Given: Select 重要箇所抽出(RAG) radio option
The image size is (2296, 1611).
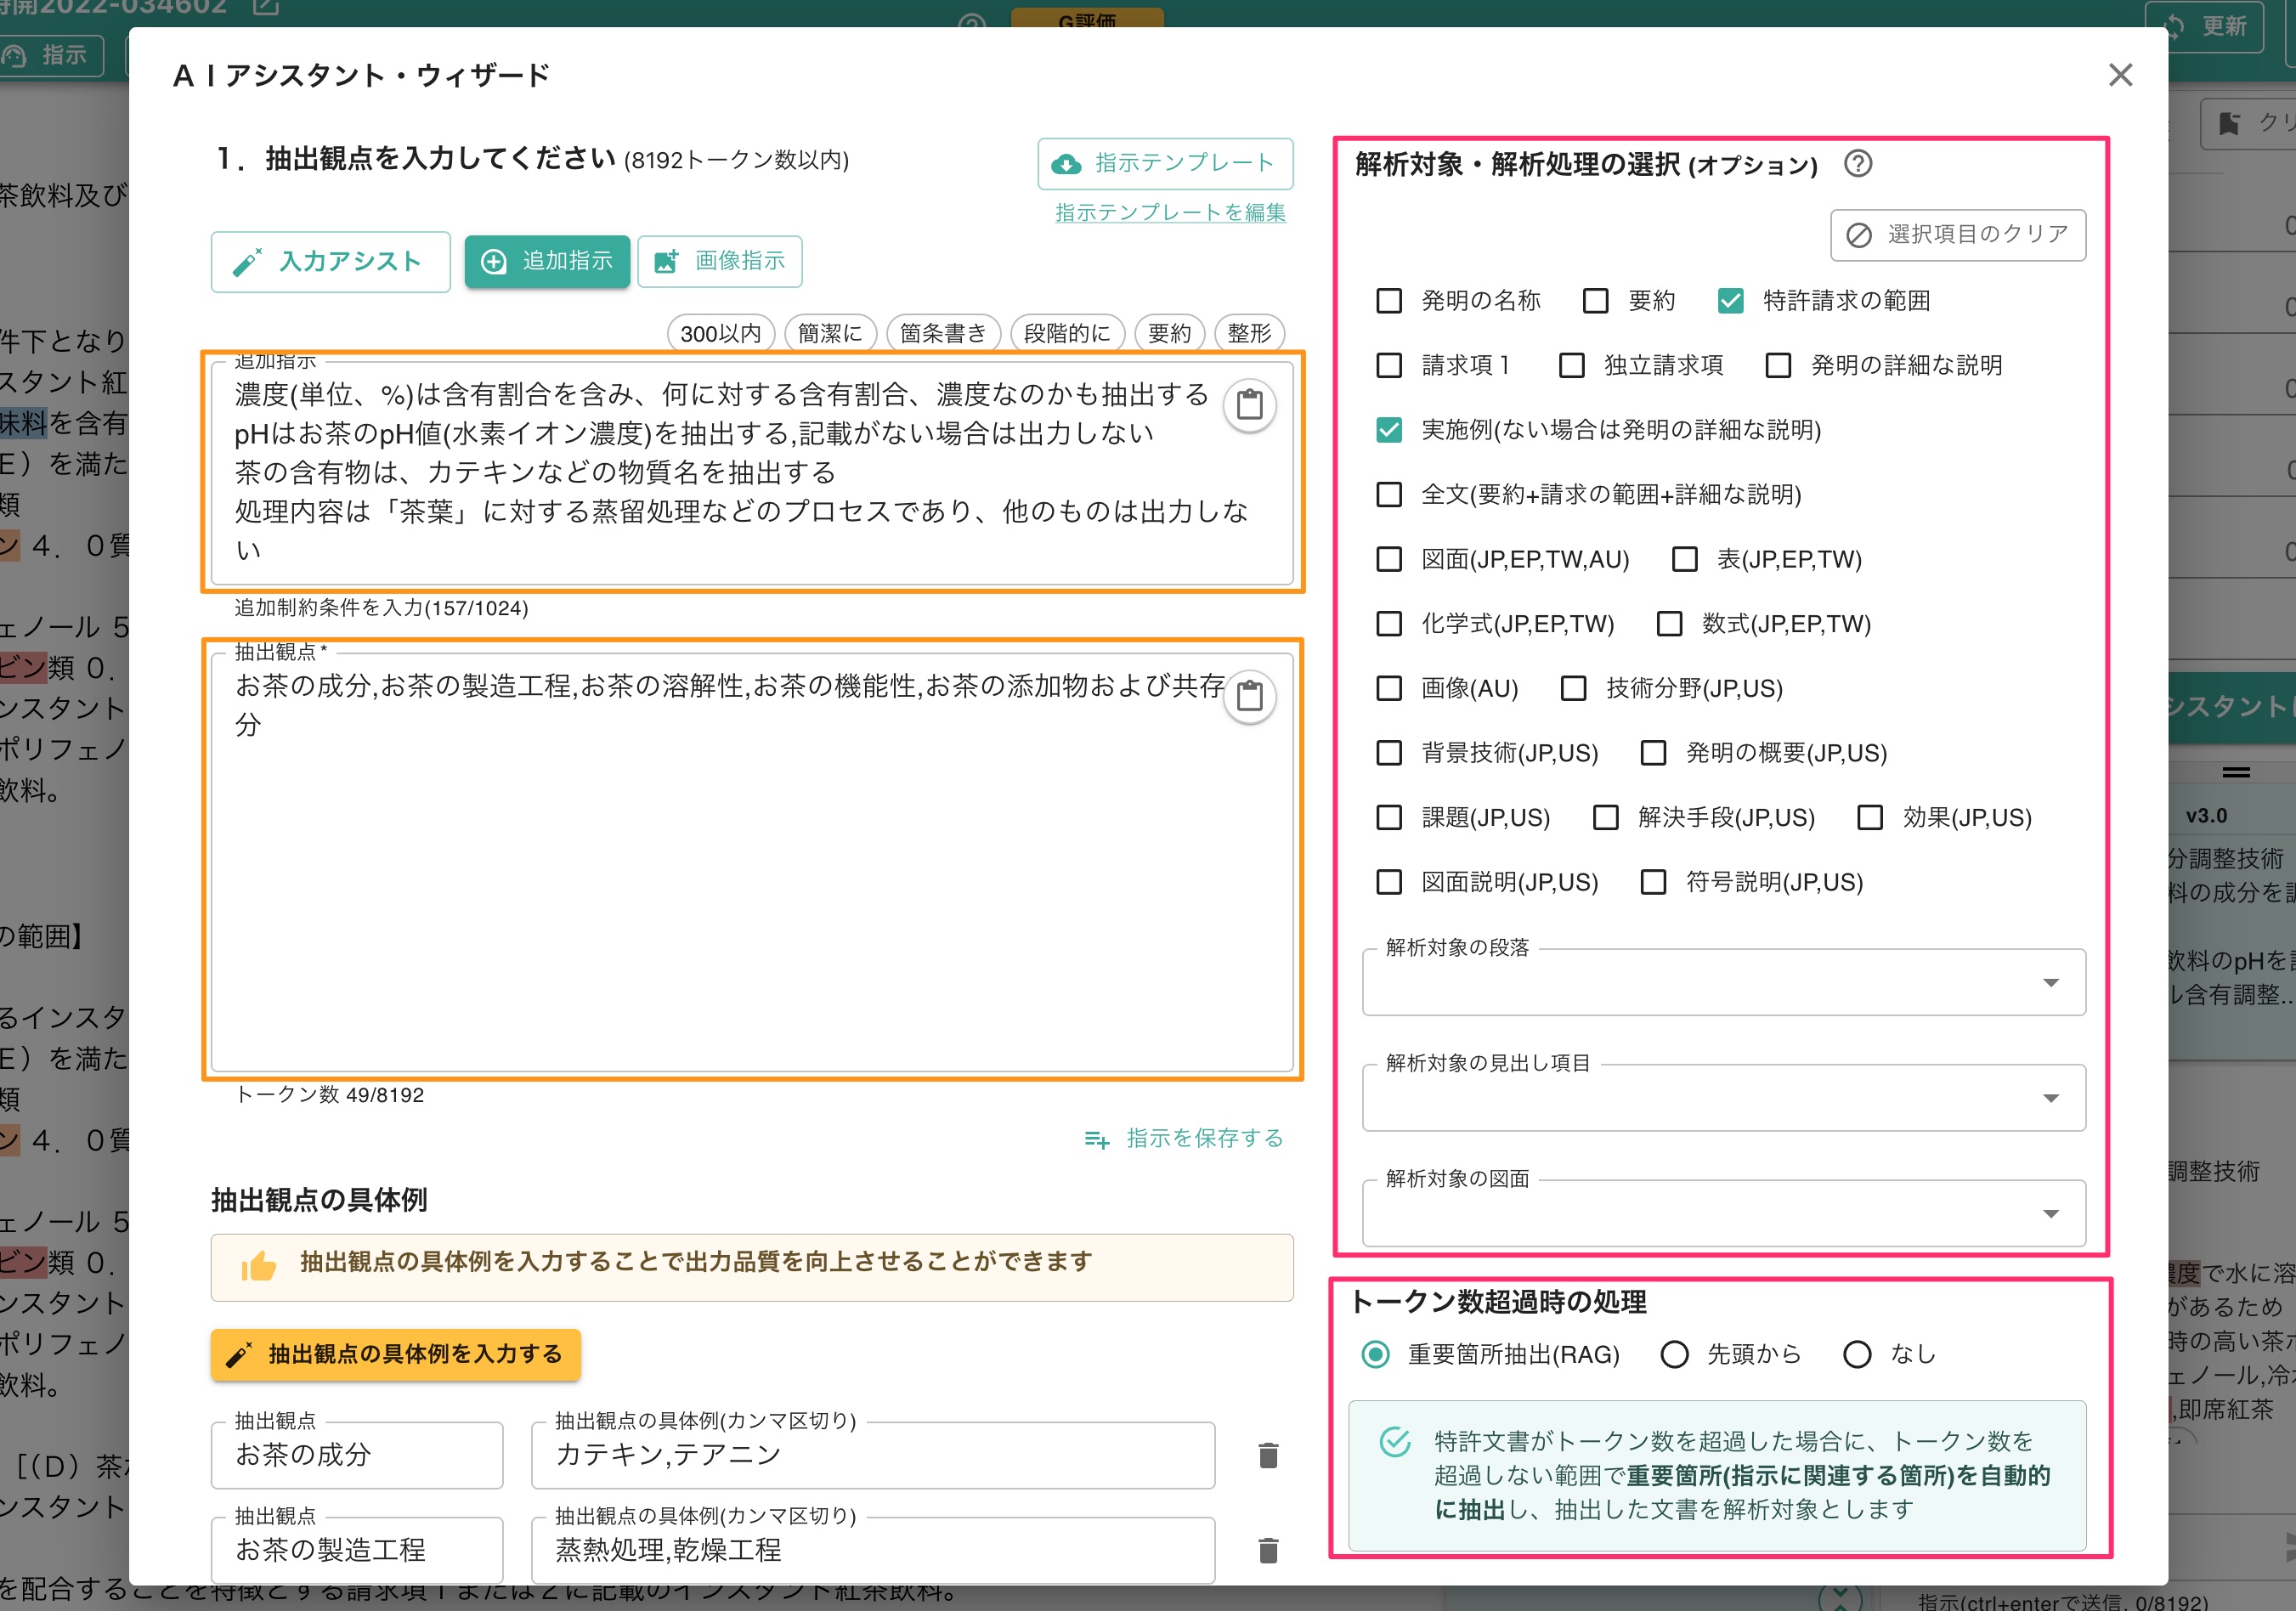Looking at the screenshot, I should [1375, 1355].
